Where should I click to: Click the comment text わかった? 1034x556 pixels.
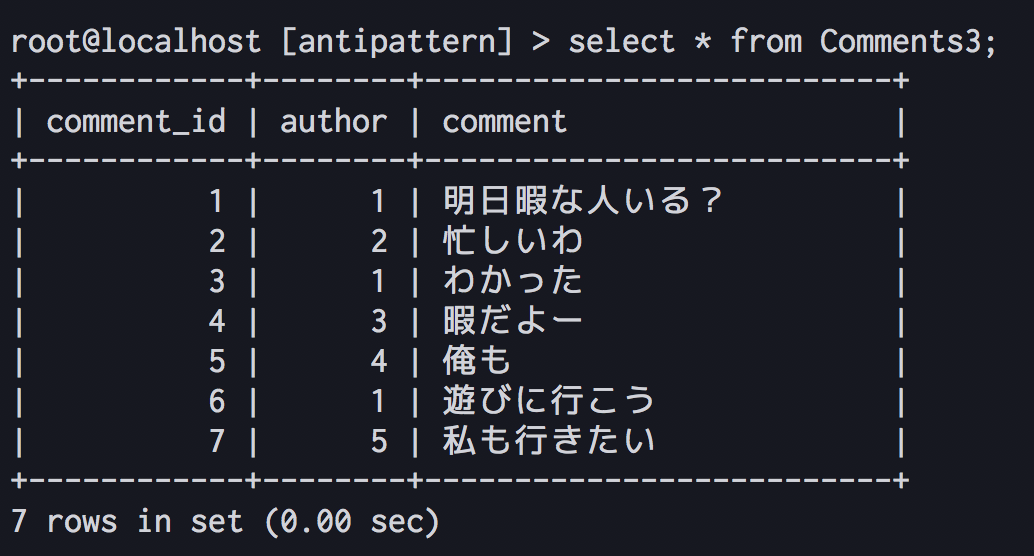click(513, 280)
